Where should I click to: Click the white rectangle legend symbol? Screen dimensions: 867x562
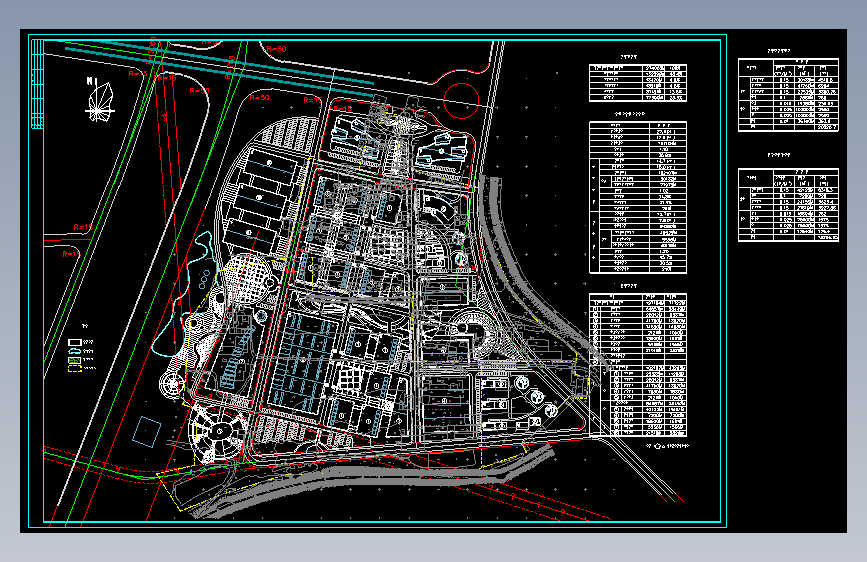[75, 342]
